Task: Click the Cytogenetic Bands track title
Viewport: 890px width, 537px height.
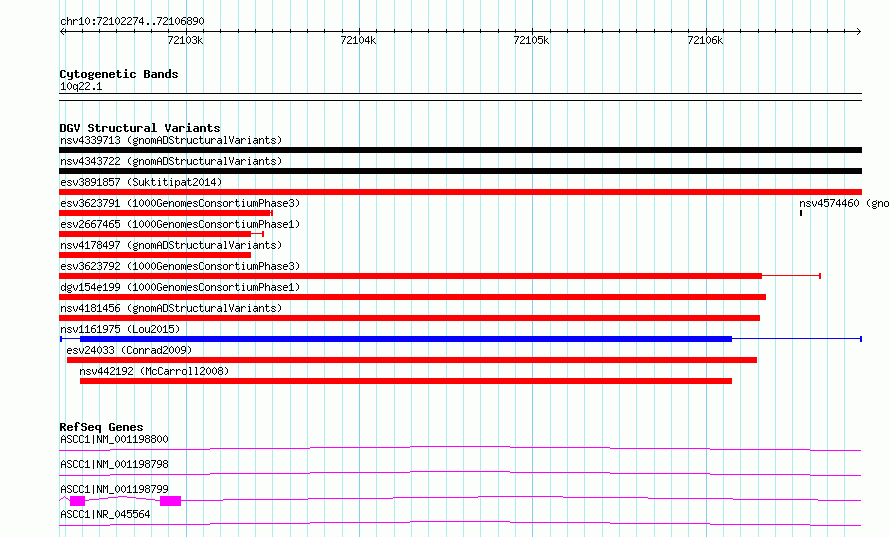Action: pyautogui.click(x=119, y=74)
